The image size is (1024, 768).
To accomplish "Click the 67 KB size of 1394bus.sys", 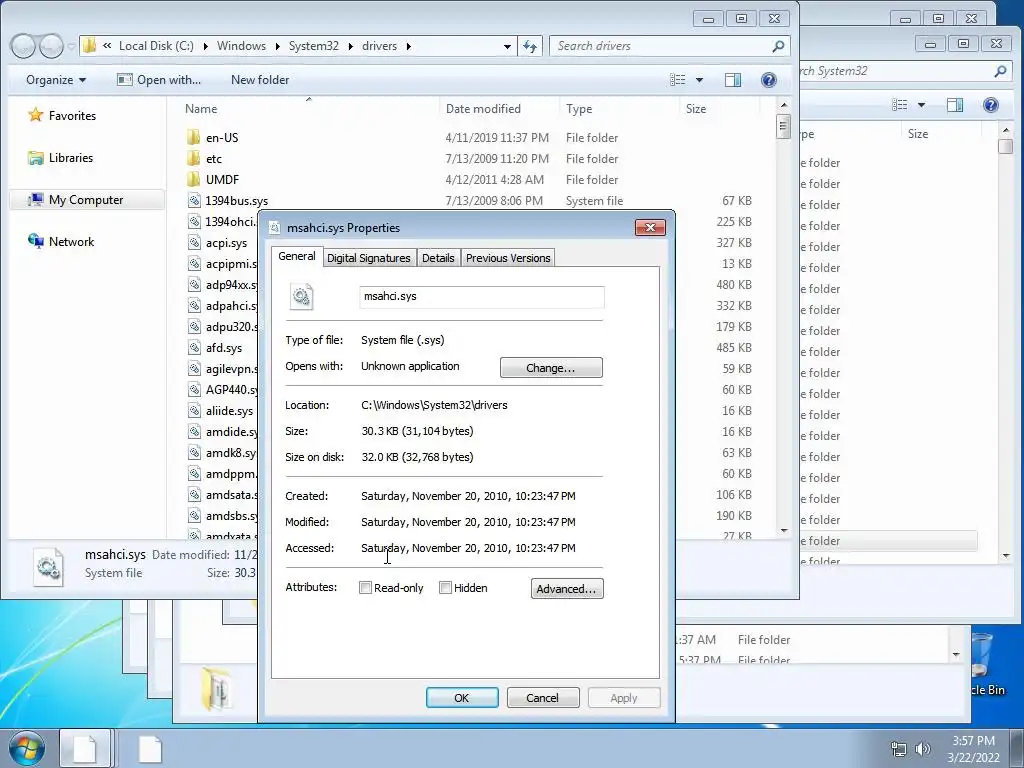I will click(x=737, y=200).
